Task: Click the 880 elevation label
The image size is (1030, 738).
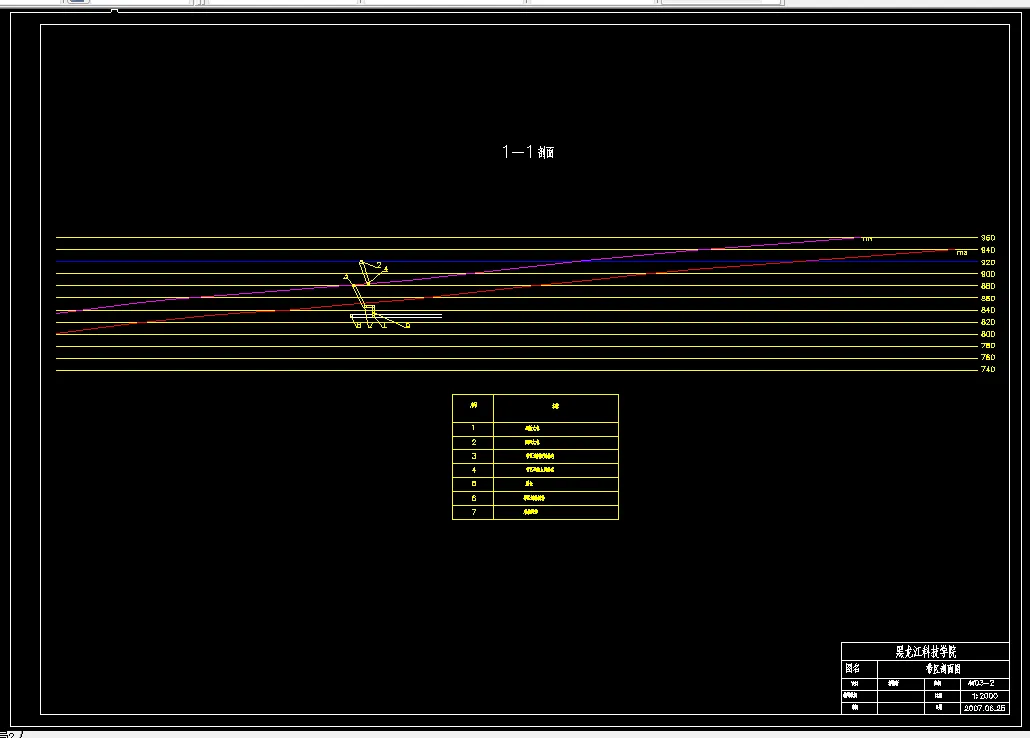Action: (x=987, y=286)
